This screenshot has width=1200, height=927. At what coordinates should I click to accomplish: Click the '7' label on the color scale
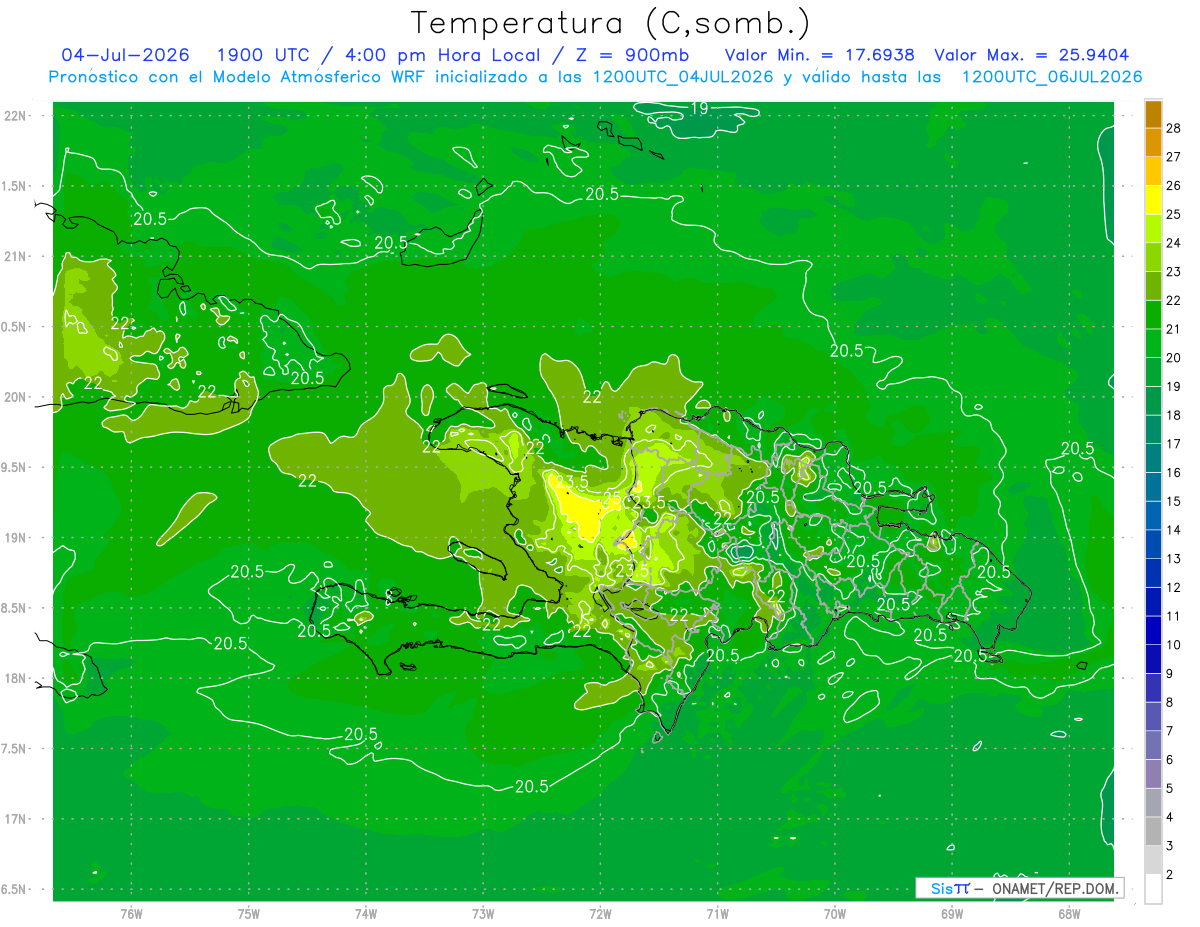click(x=1170, y=731)
